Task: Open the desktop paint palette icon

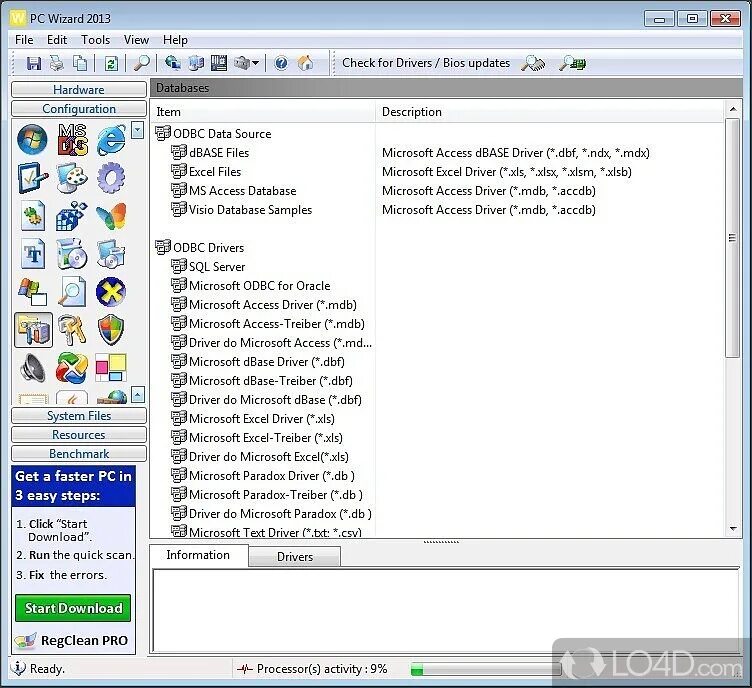Action: [x=72, y=178]
